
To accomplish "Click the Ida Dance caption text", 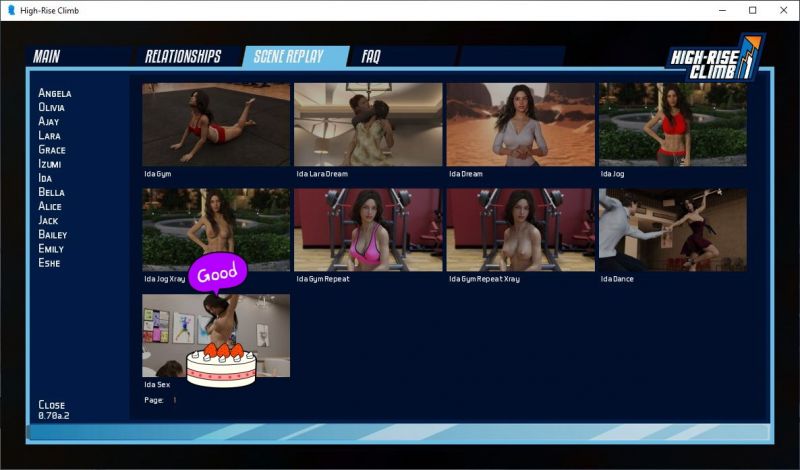I will [x=617, y=279].
